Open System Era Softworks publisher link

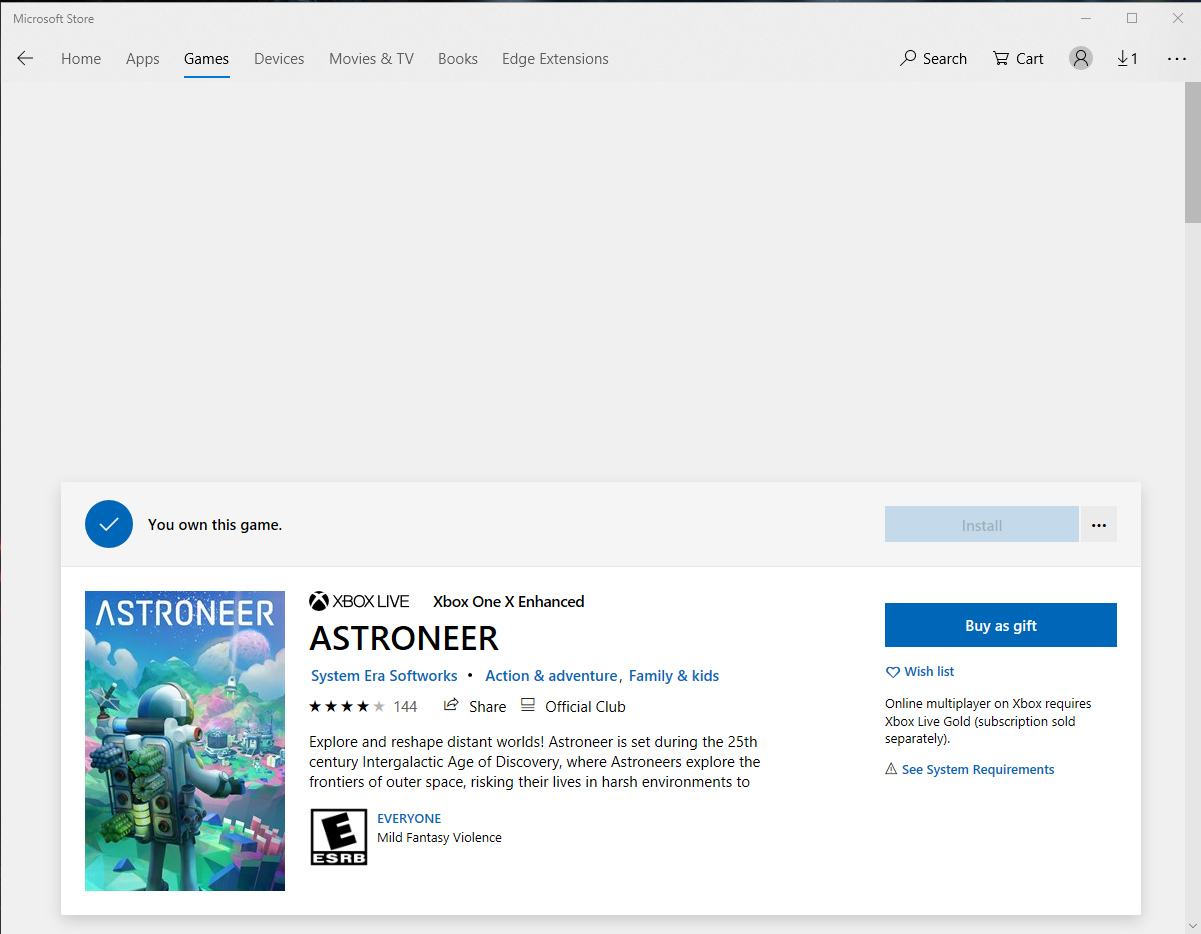(x=384, y=676)
